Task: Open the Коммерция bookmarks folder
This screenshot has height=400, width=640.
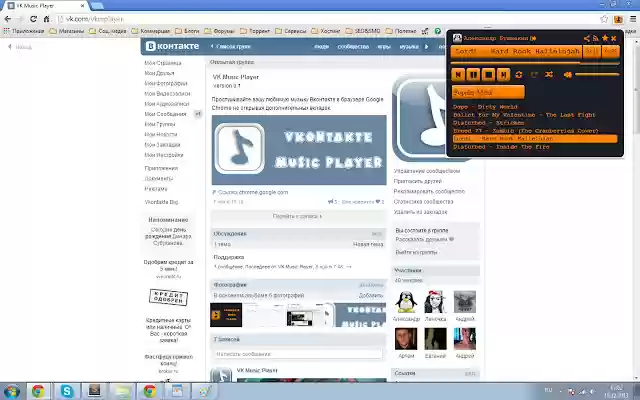Action: [151, 31]
